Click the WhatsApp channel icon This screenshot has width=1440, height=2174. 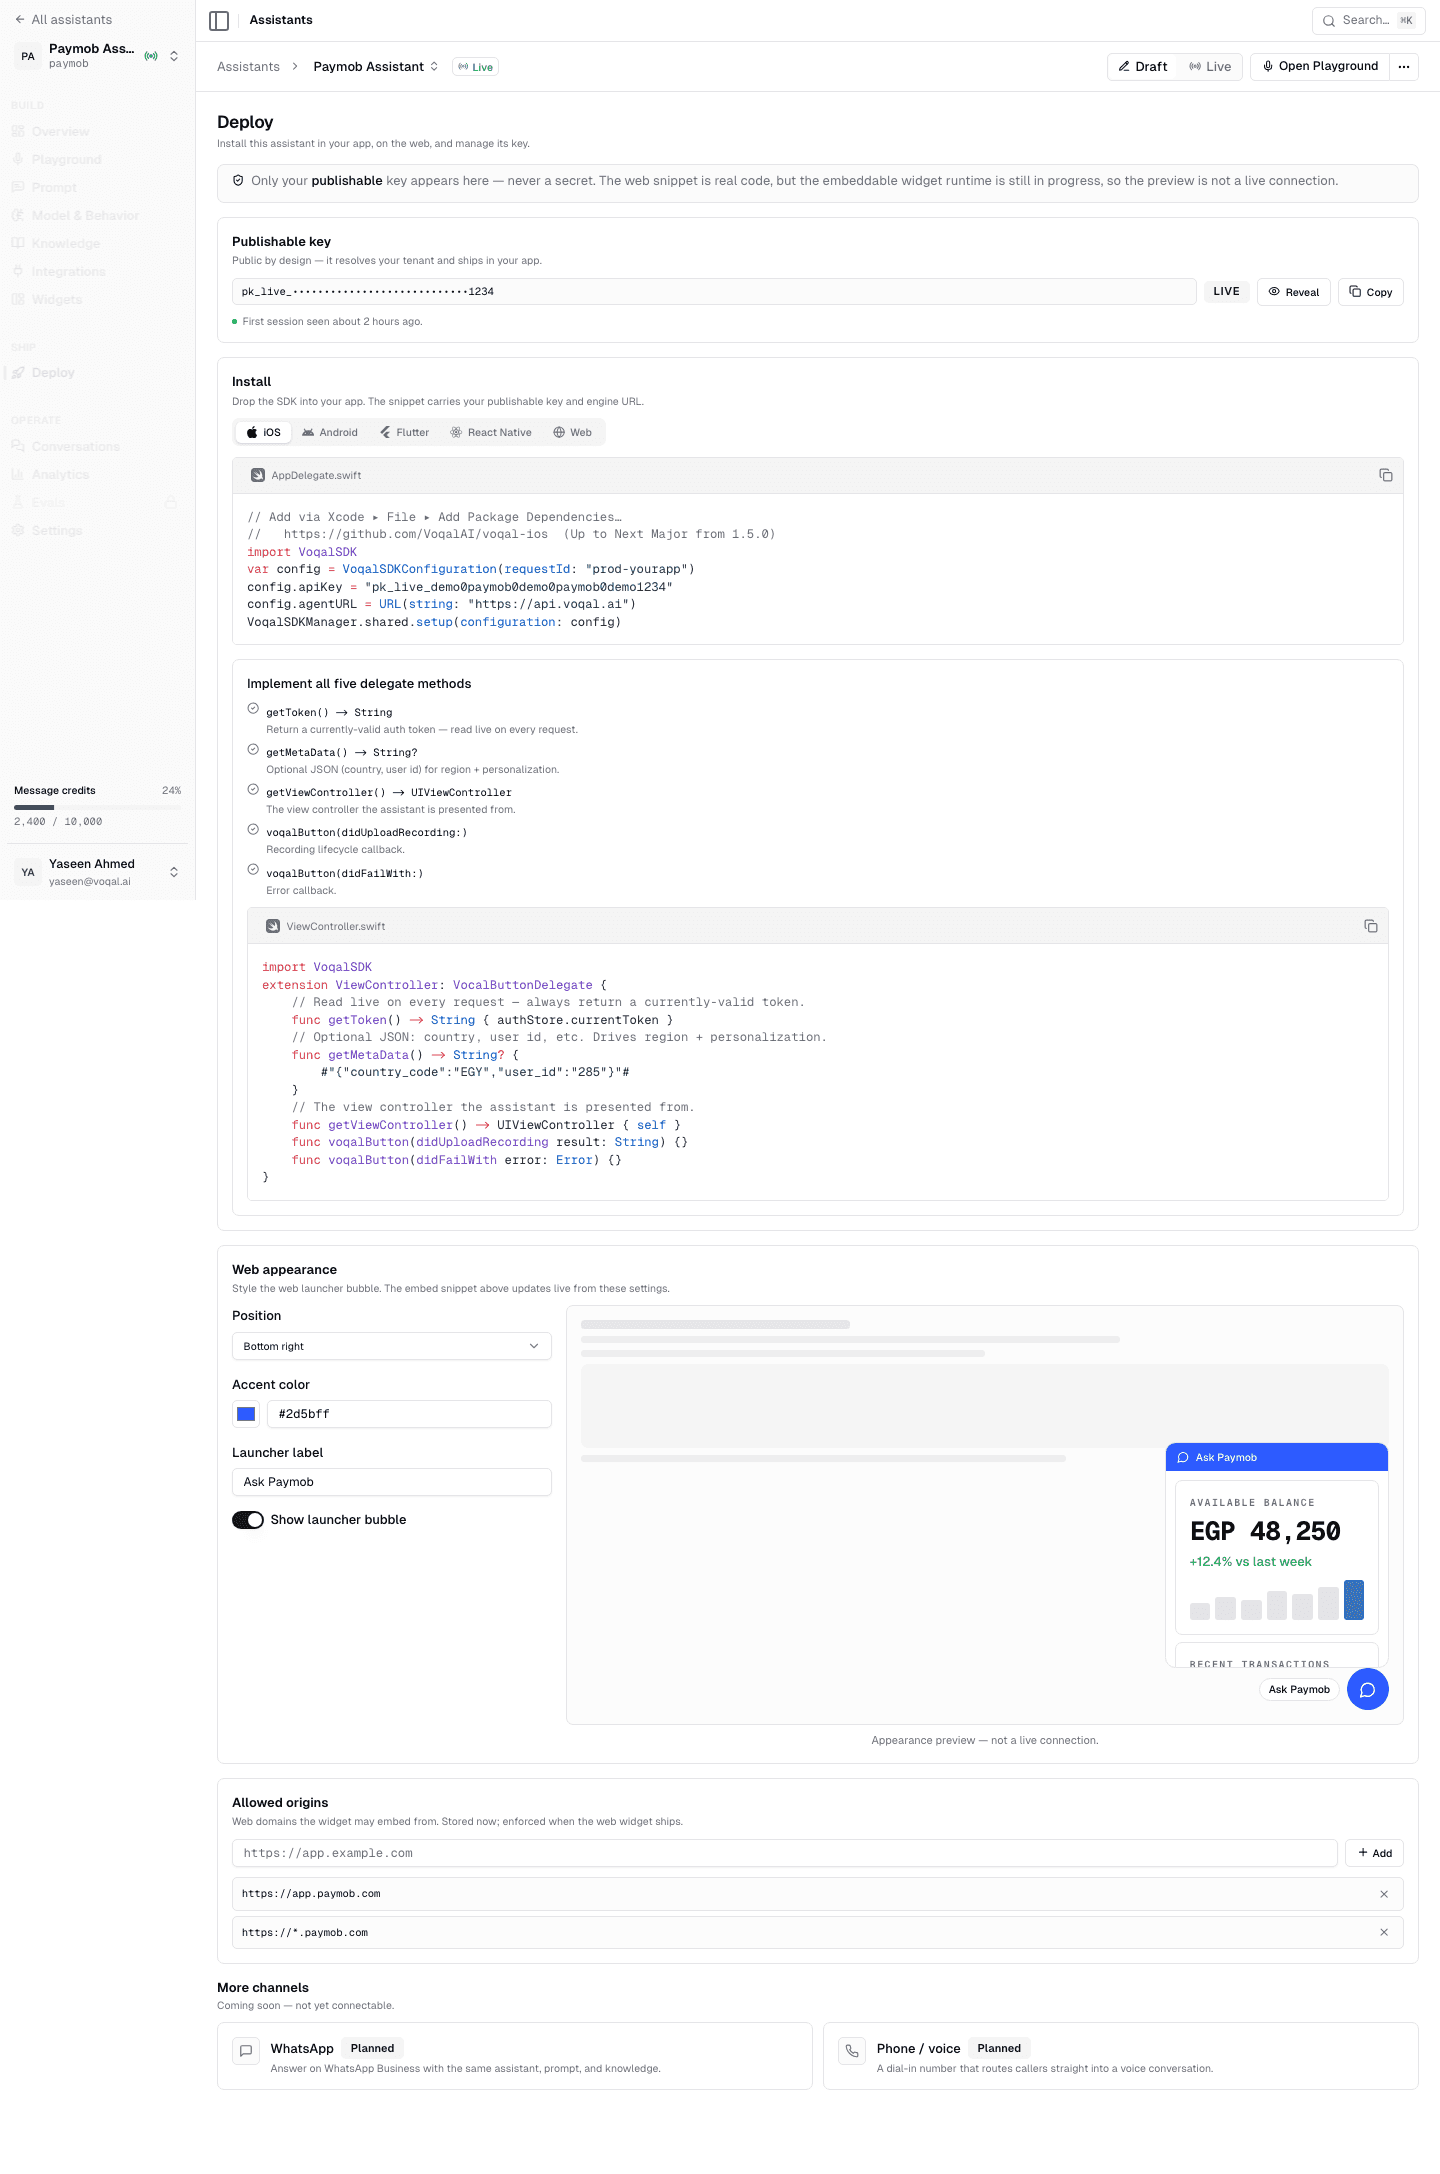click(246, 2050)
